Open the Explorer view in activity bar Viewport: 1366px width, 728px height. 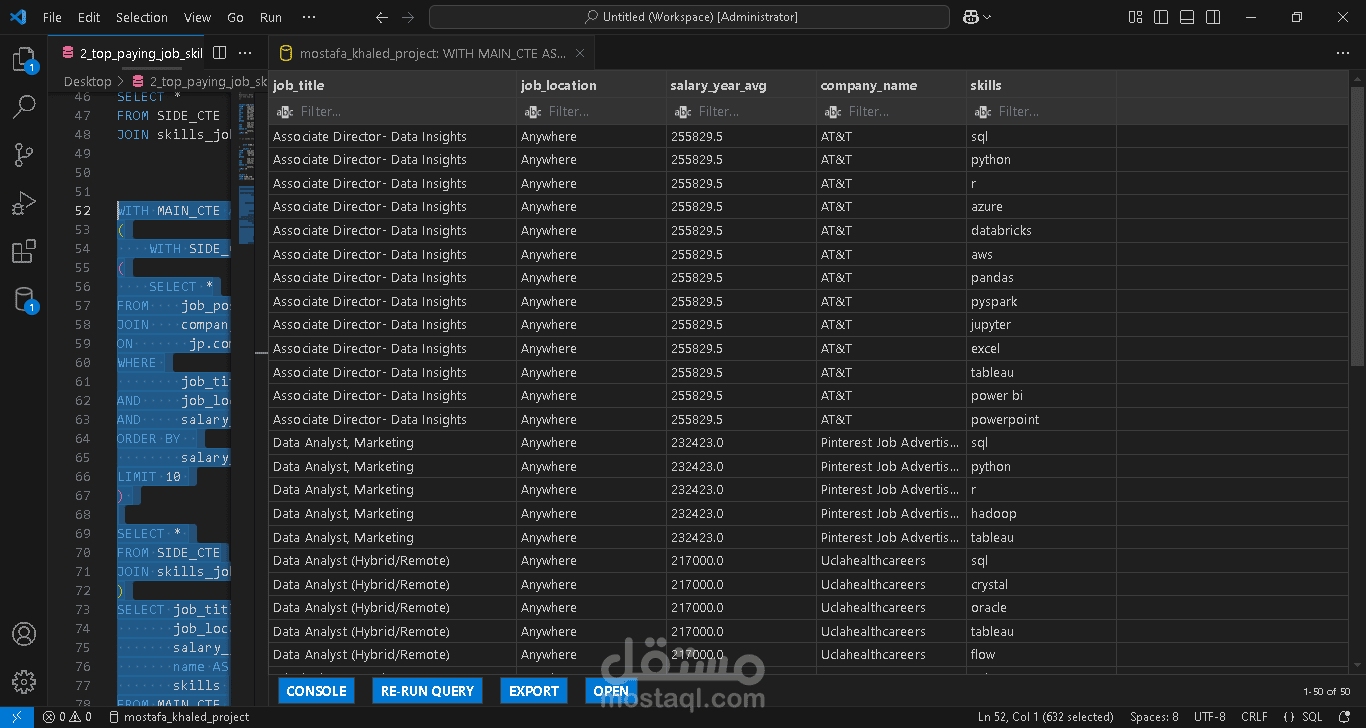24,60
